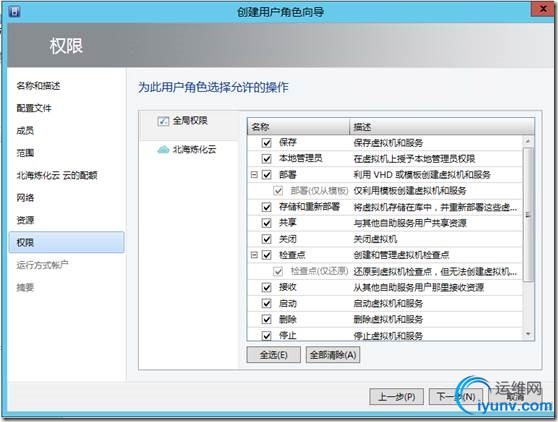
Task: Toggle the 共享 permission checkbox
Action: point(267,223)
